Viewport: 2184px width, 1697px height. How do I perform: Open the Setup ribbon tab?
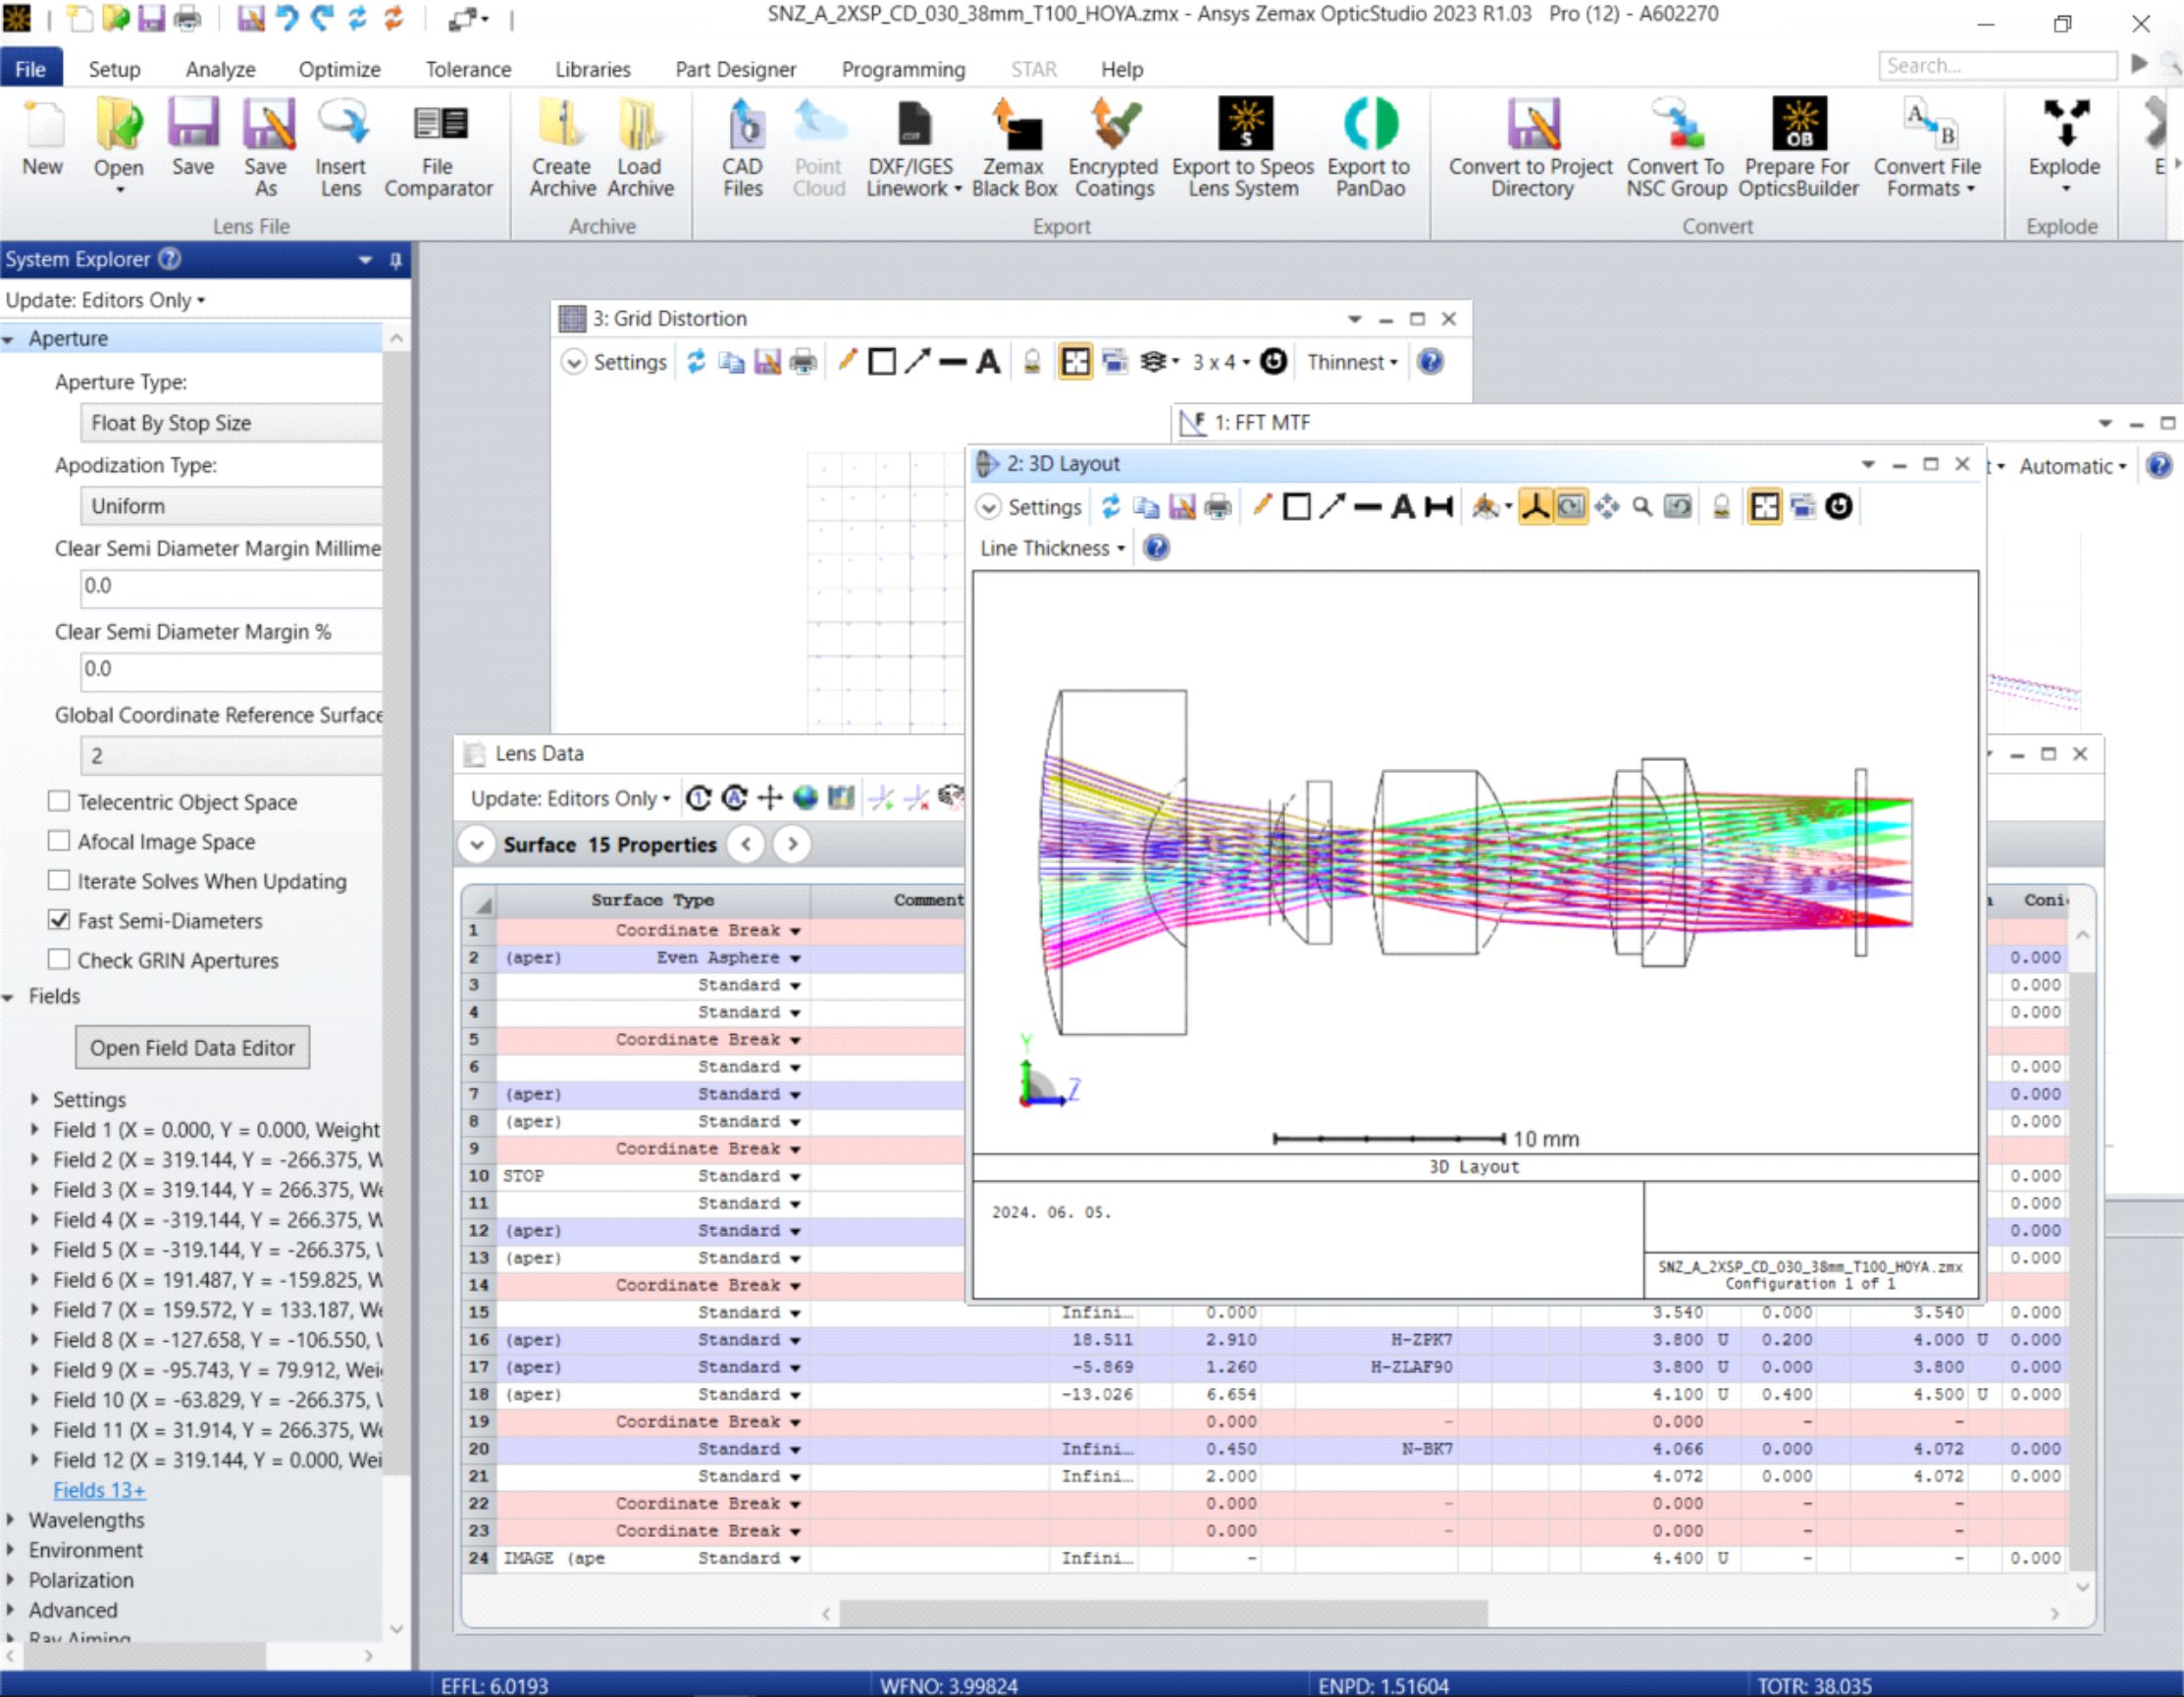114,69
